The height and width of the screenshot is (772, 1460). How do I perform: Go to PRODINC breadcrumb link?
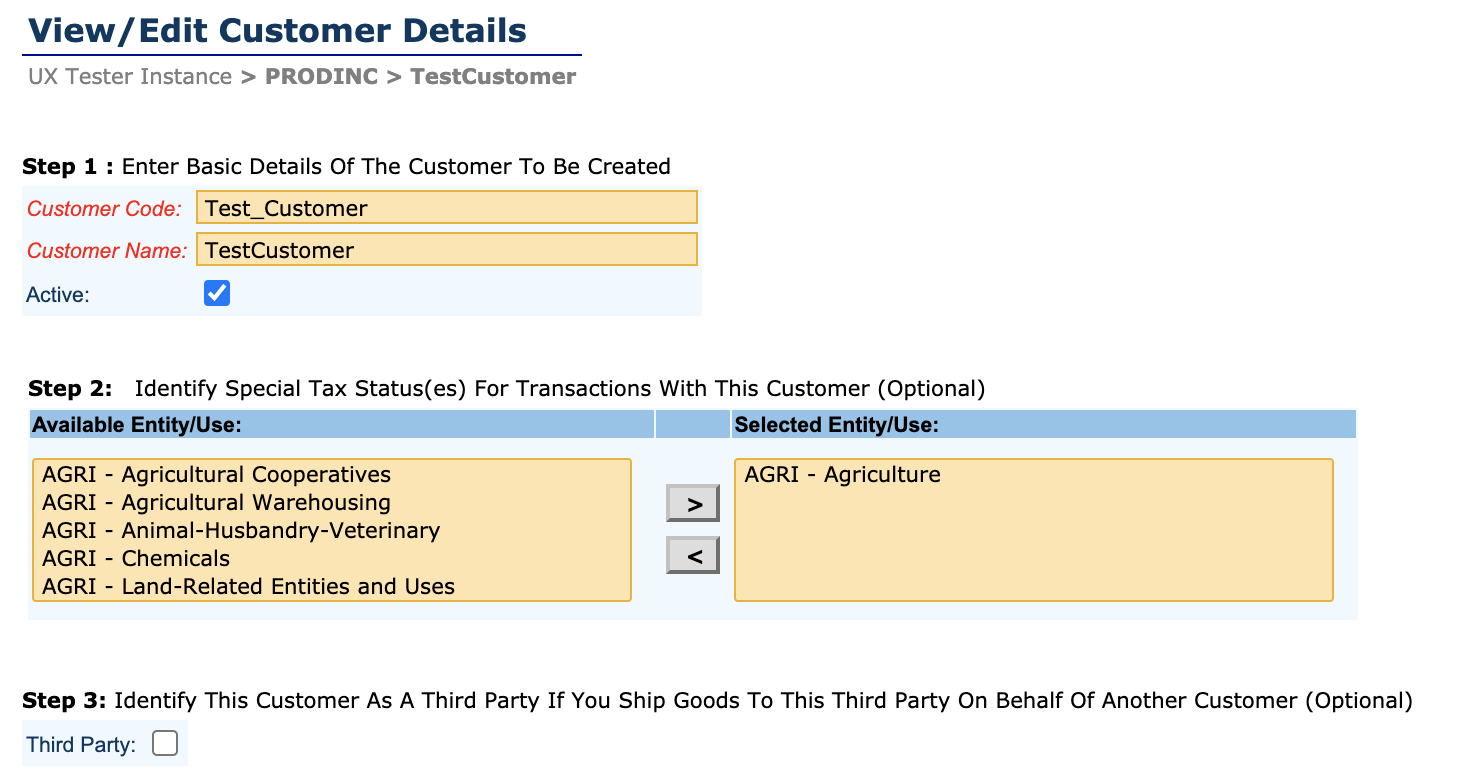pyautogui.click(x=321, y=77)
